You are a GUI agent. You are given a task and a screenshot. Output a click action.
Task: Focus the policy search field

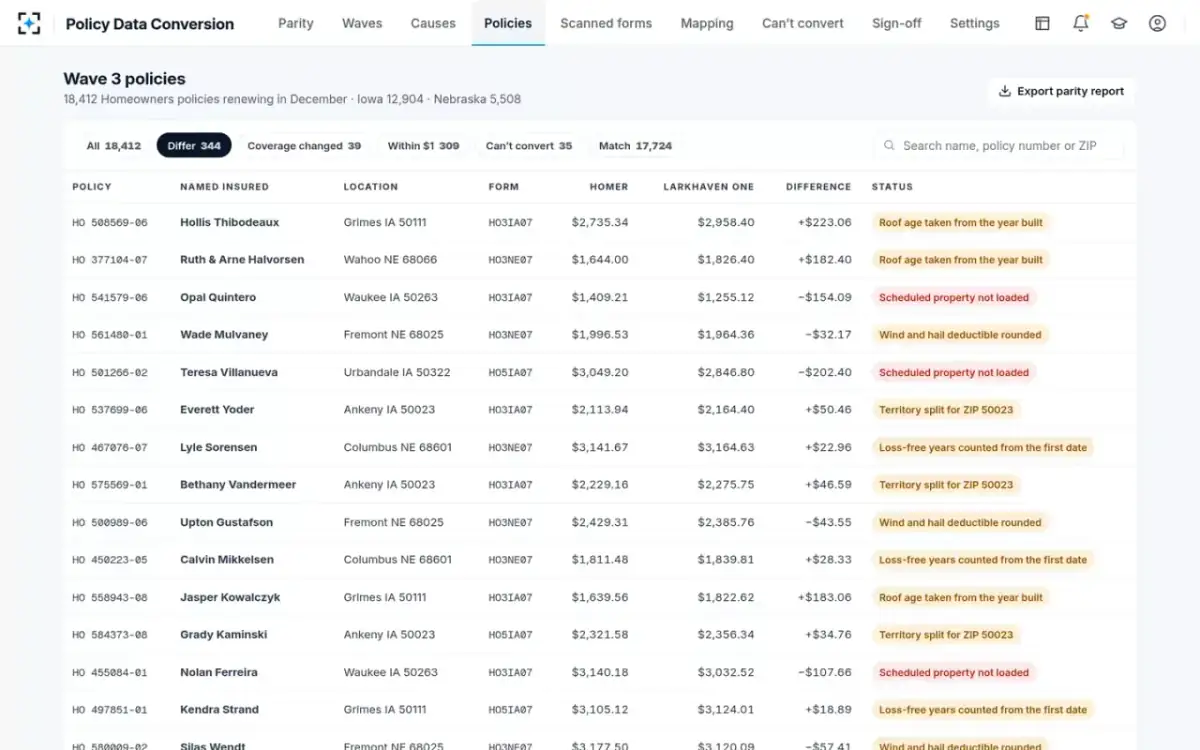(999, 146)
